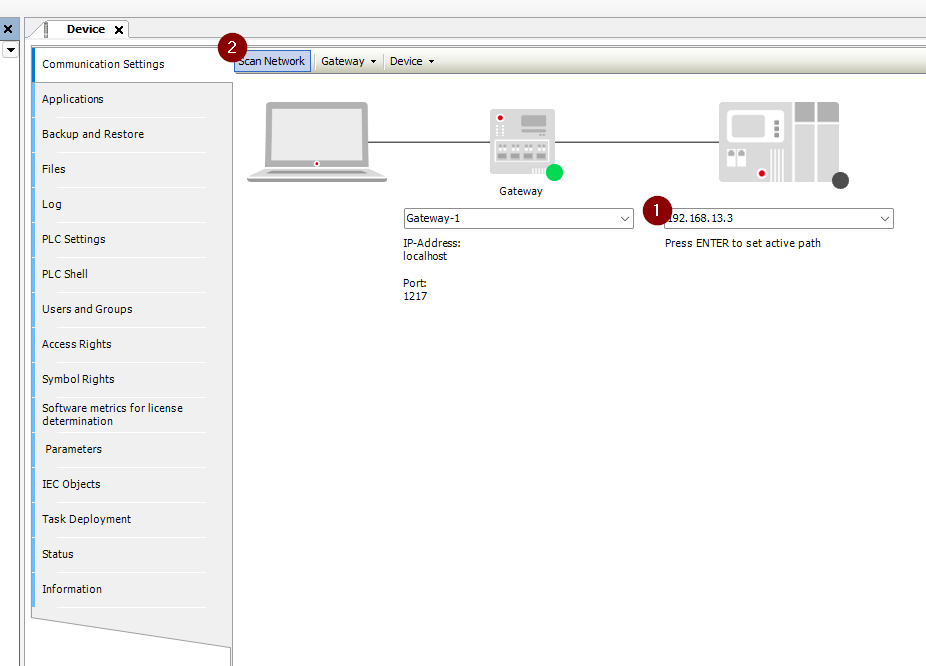
Task: Open the left panel dropdown arrow
Action: coord(11,50)
